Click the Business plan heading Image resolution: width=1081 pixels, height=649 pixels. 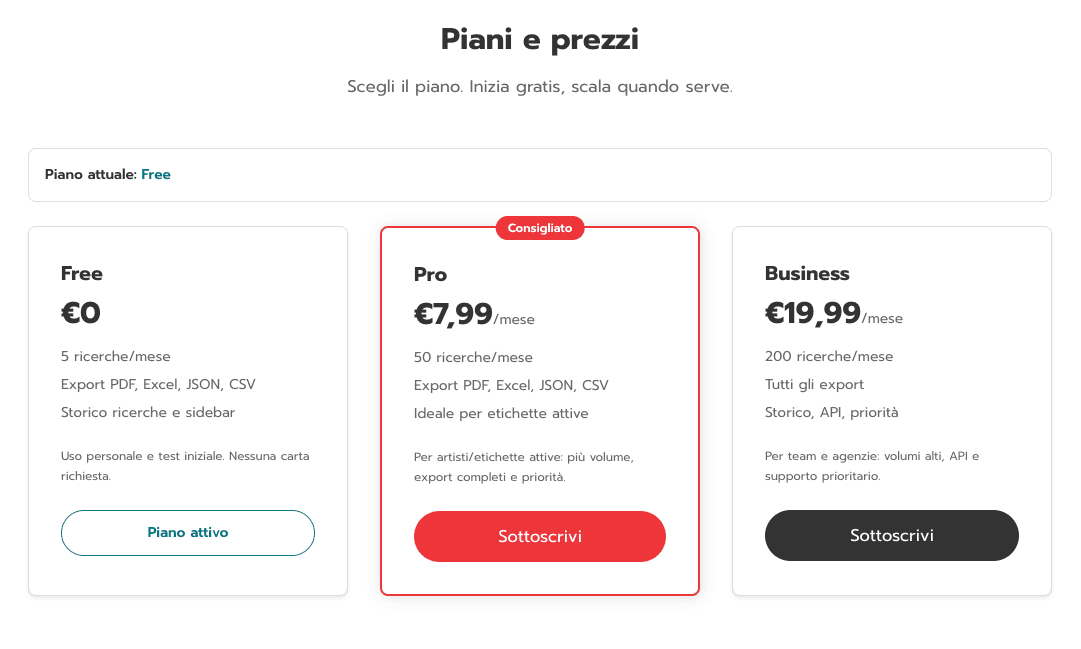806,273
